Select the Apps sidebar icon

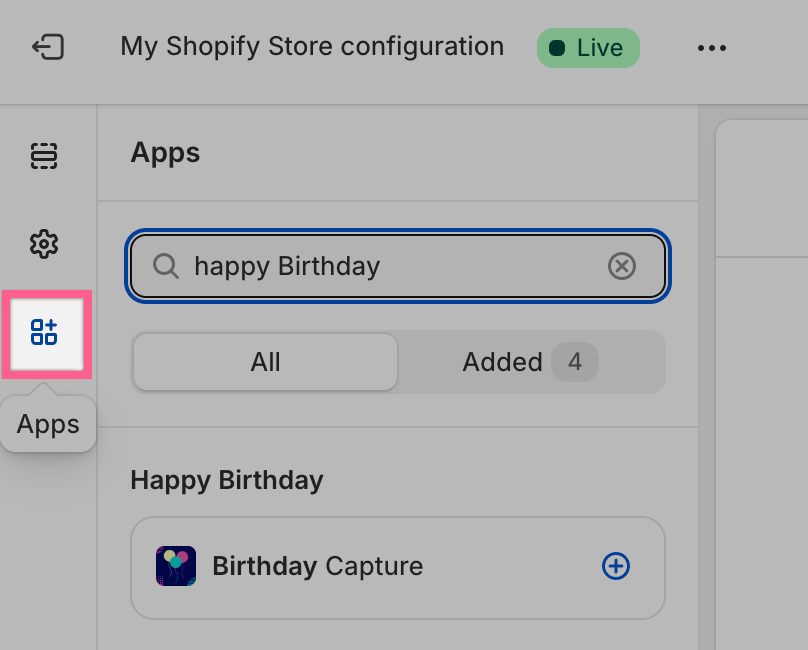coord(45,333)
